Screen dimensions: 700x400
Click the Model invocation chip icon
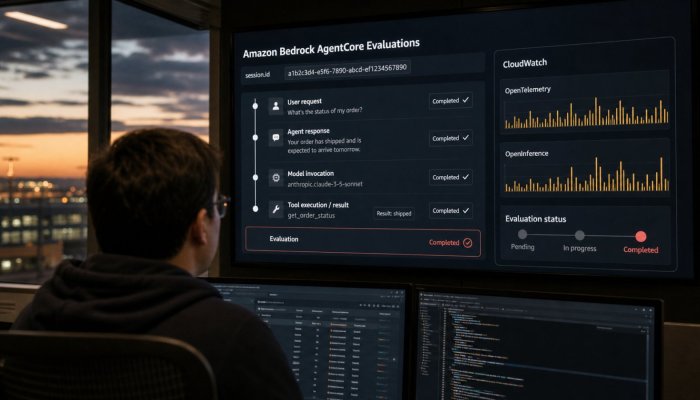tap(276, 178)
